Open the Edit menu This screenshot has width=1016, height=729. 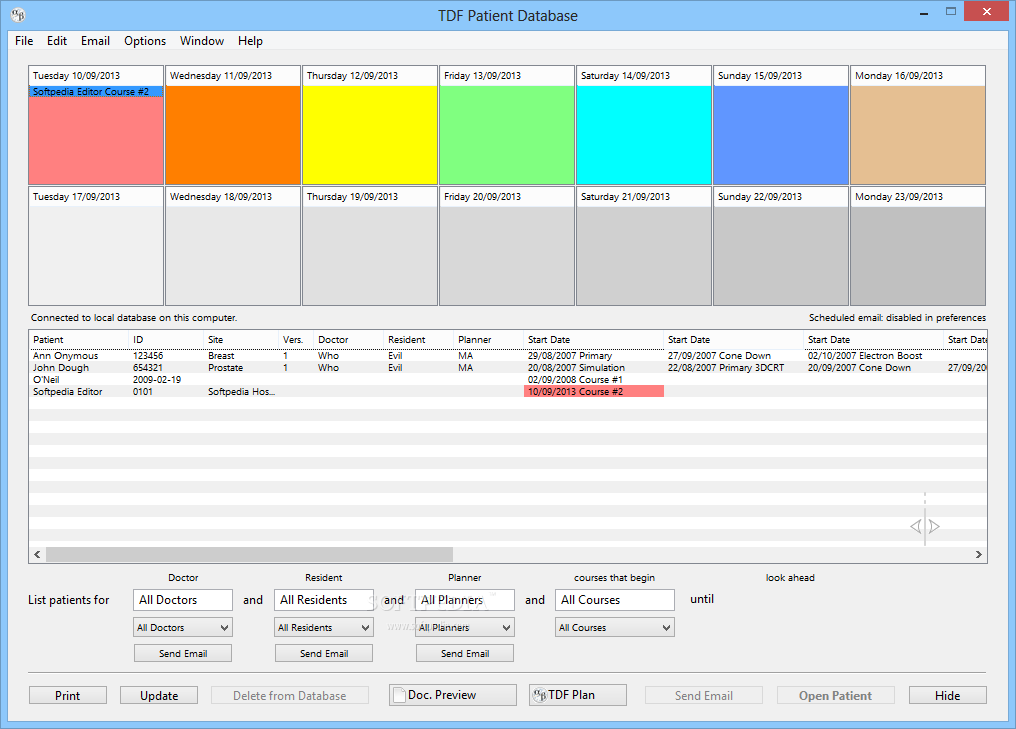[x=56, y=41]
